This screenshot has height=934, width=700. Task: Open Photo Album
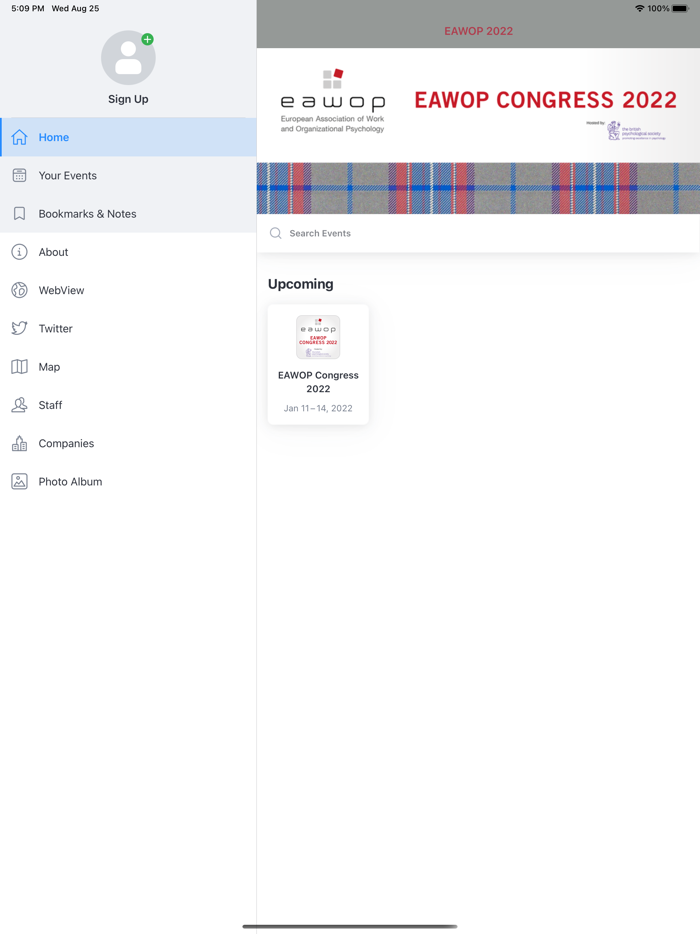point(128,481)
